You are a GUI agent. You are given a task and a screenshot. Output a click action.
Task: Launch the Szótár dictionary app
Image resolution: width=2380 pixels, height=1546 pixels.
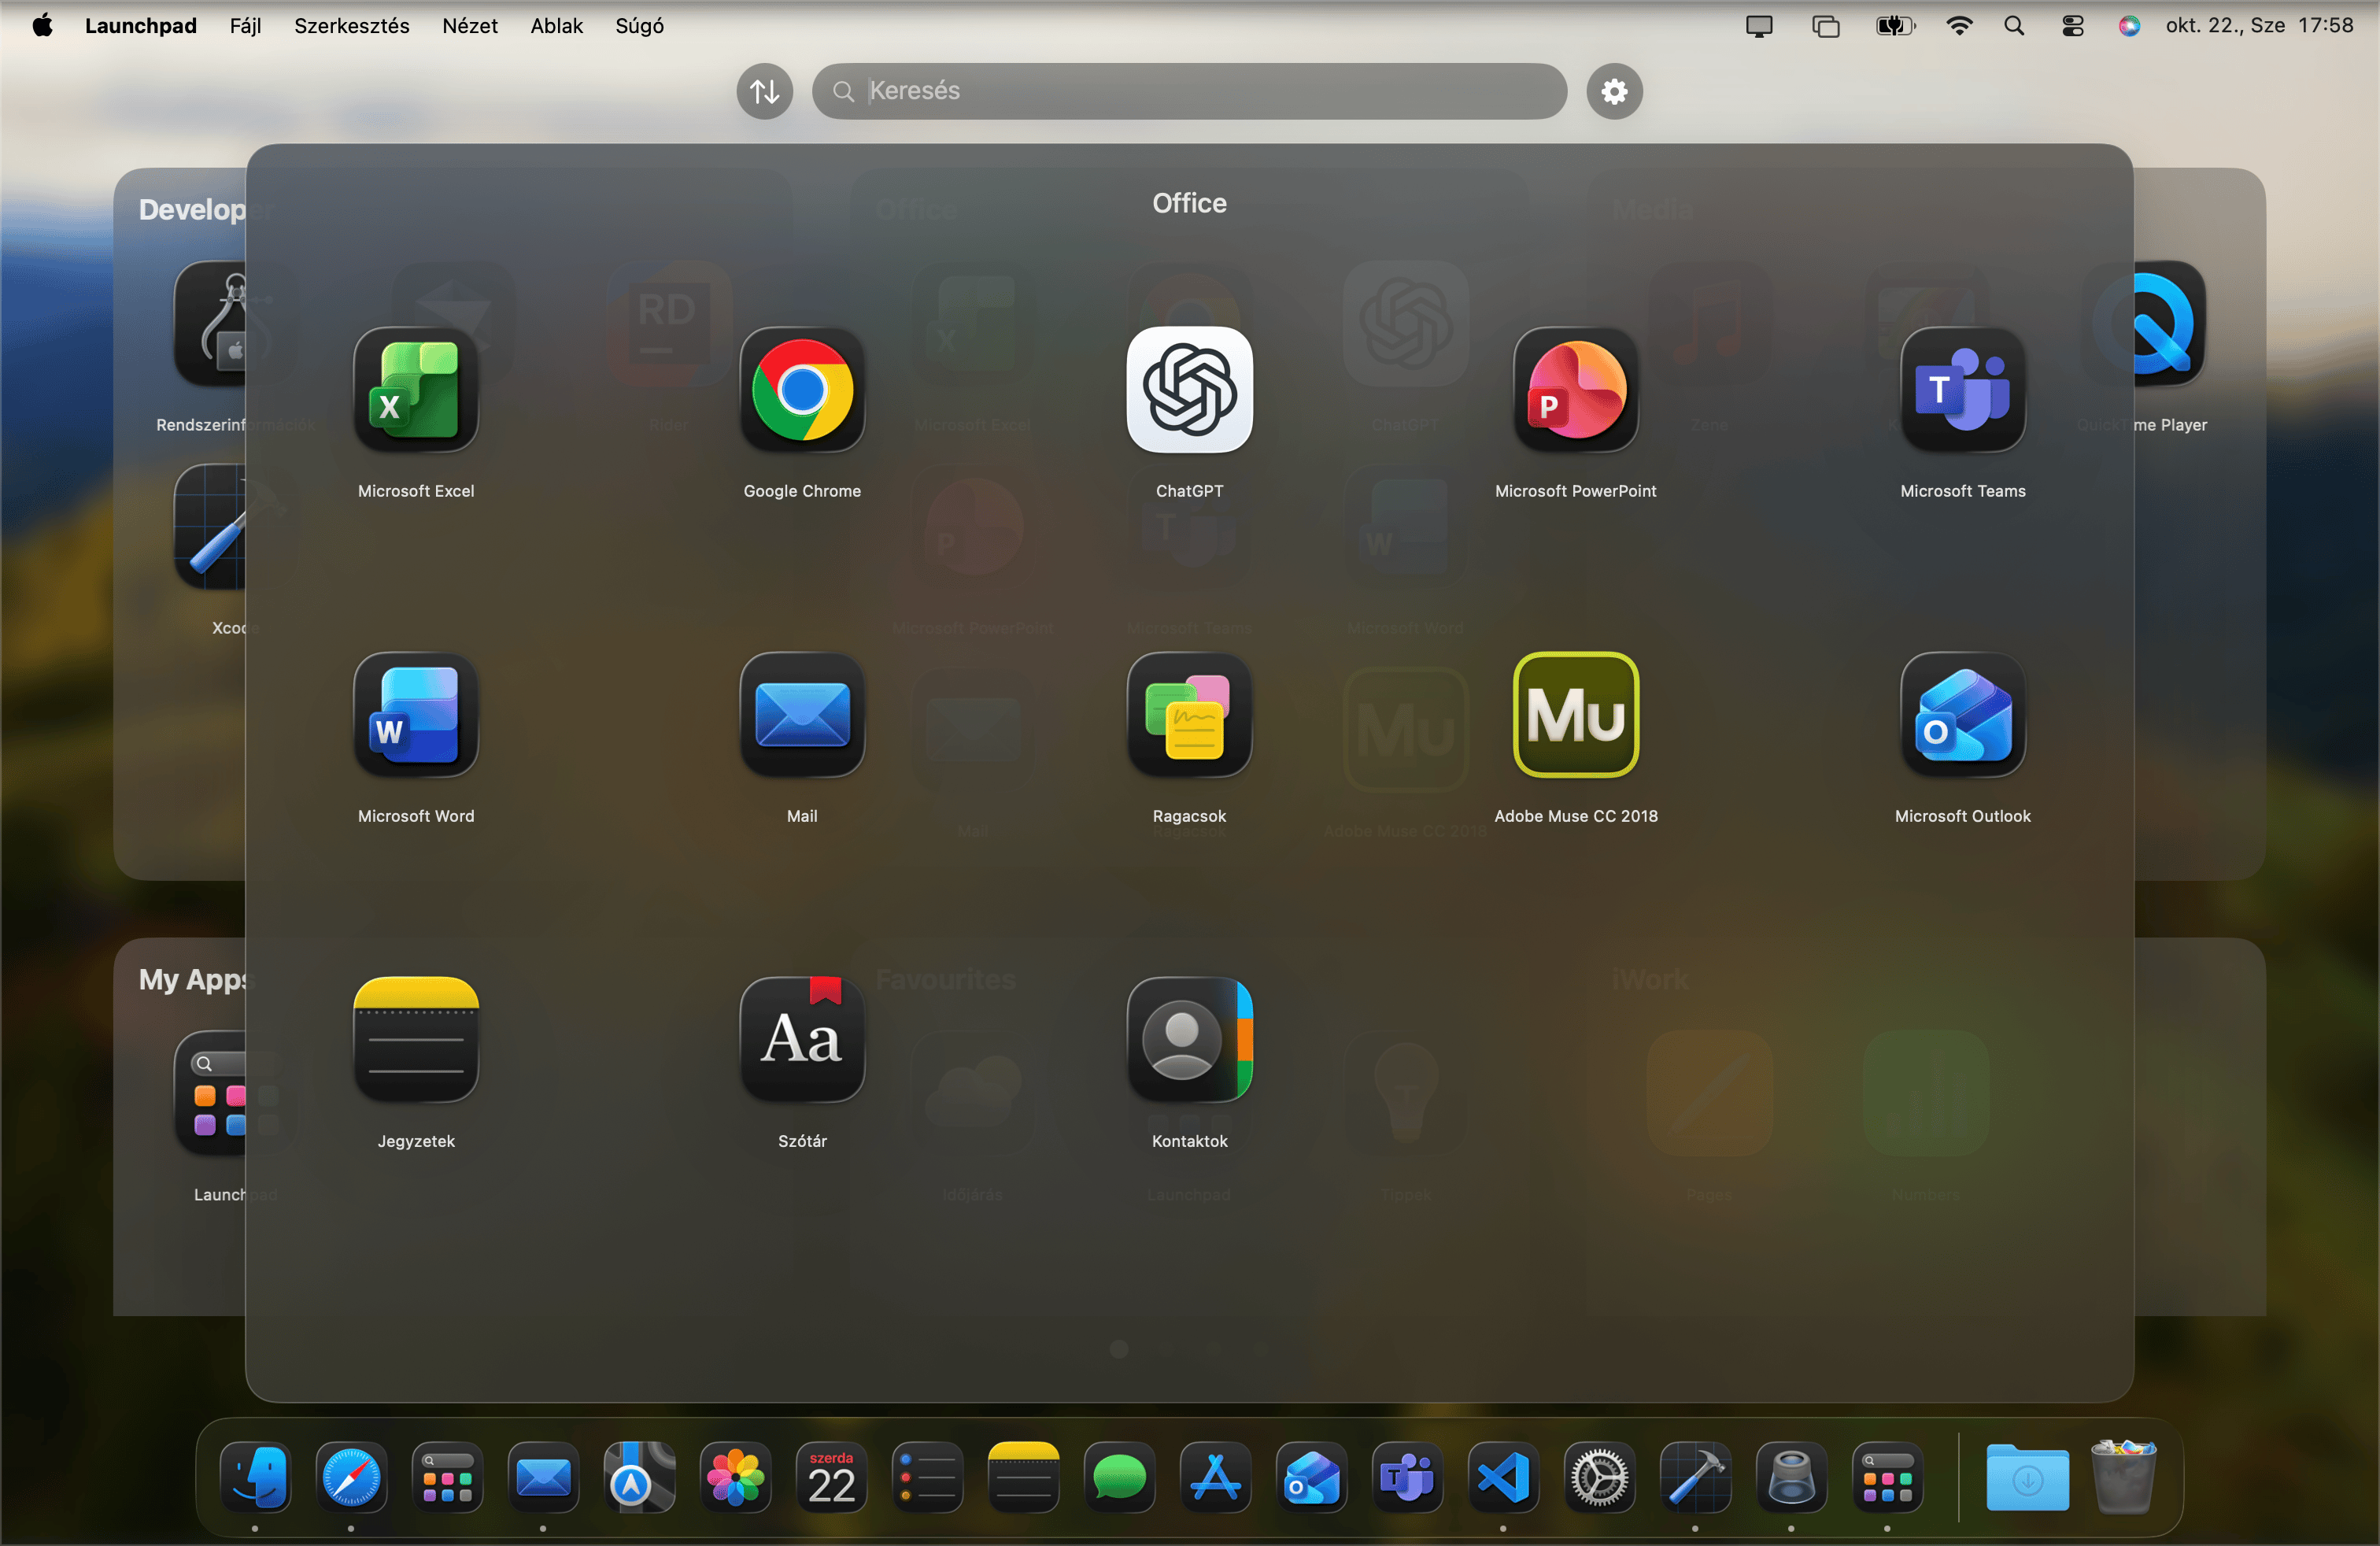point(802,1040)
